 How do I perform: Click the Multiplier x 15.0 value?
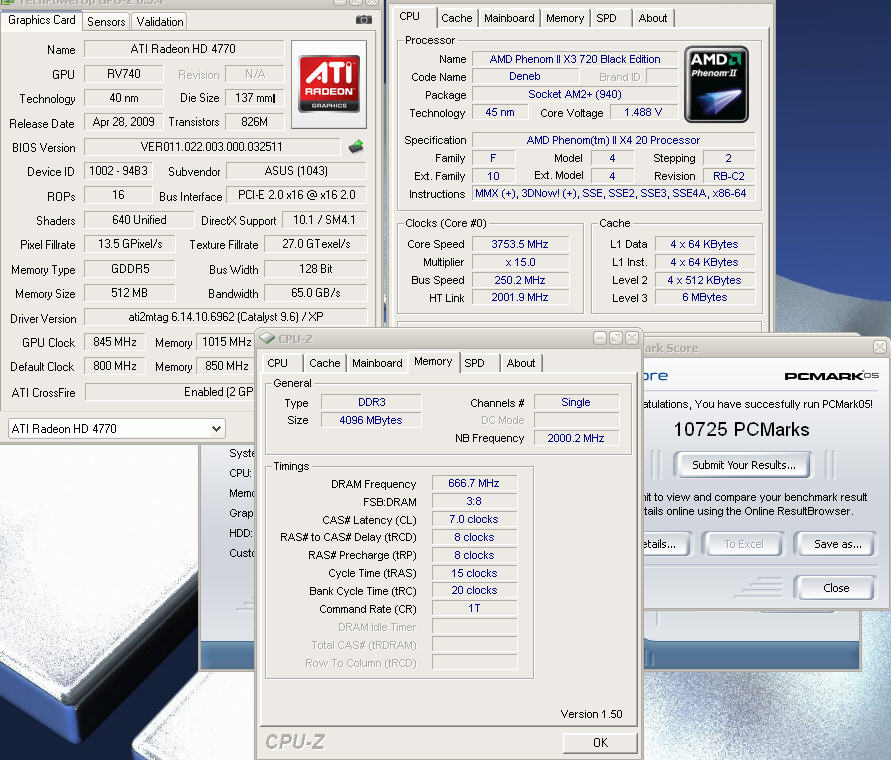point(520,262)
